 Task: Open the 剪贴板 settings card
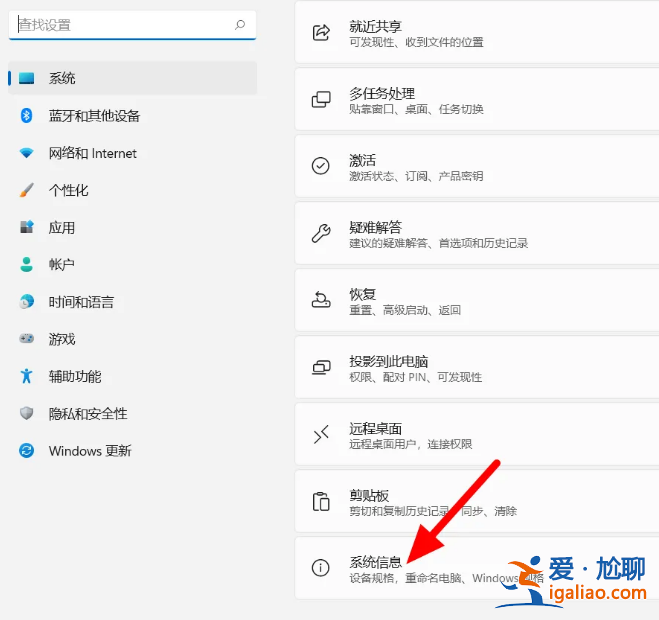click(x=477, y=501)
